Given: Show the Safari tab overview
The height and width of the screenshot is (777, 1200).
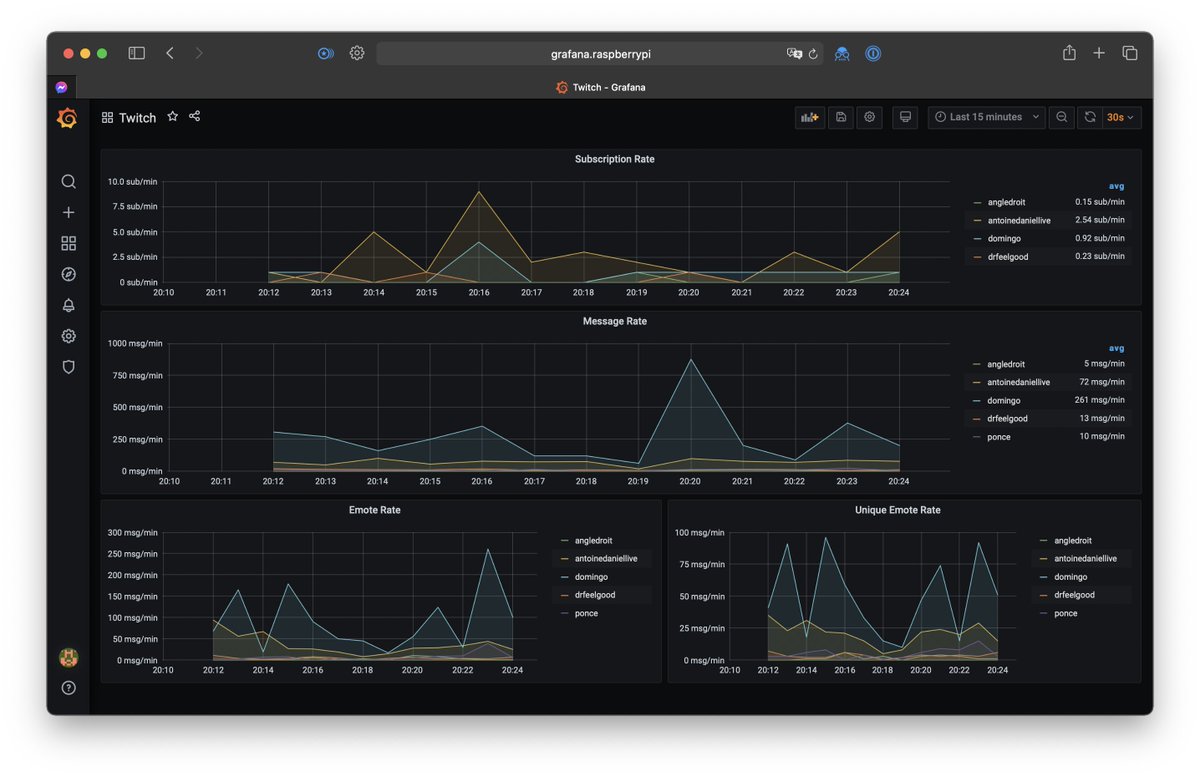Looking at the screenshot, I should pyautogui.click(x=1130, y=53).
